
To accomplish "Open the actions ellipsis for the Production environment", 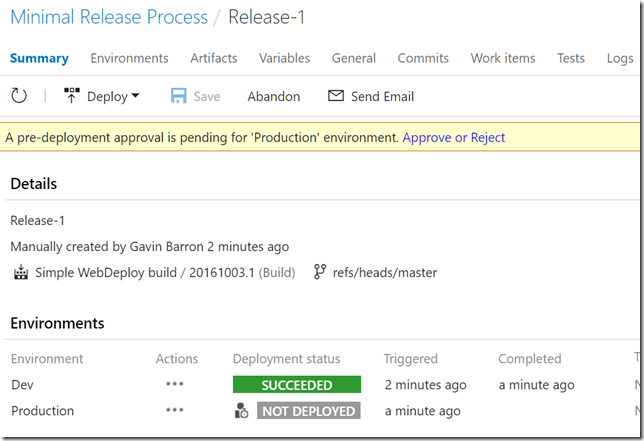I will [176, 411].
